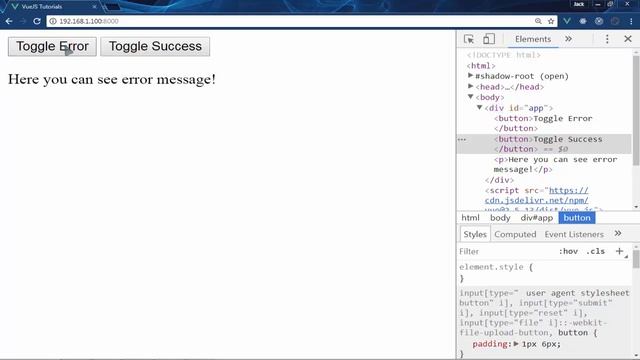Select the DOCTYPE html line

(x=504, y=55)
